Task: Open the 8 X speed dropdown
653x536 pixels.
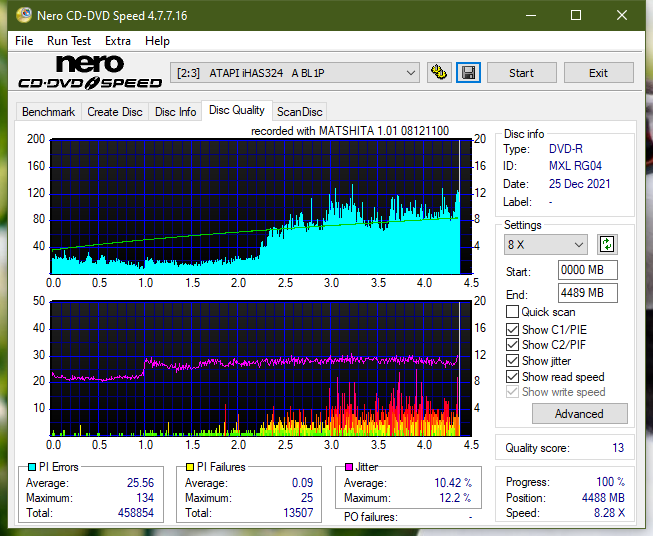Action: click(x=546, y=244)
